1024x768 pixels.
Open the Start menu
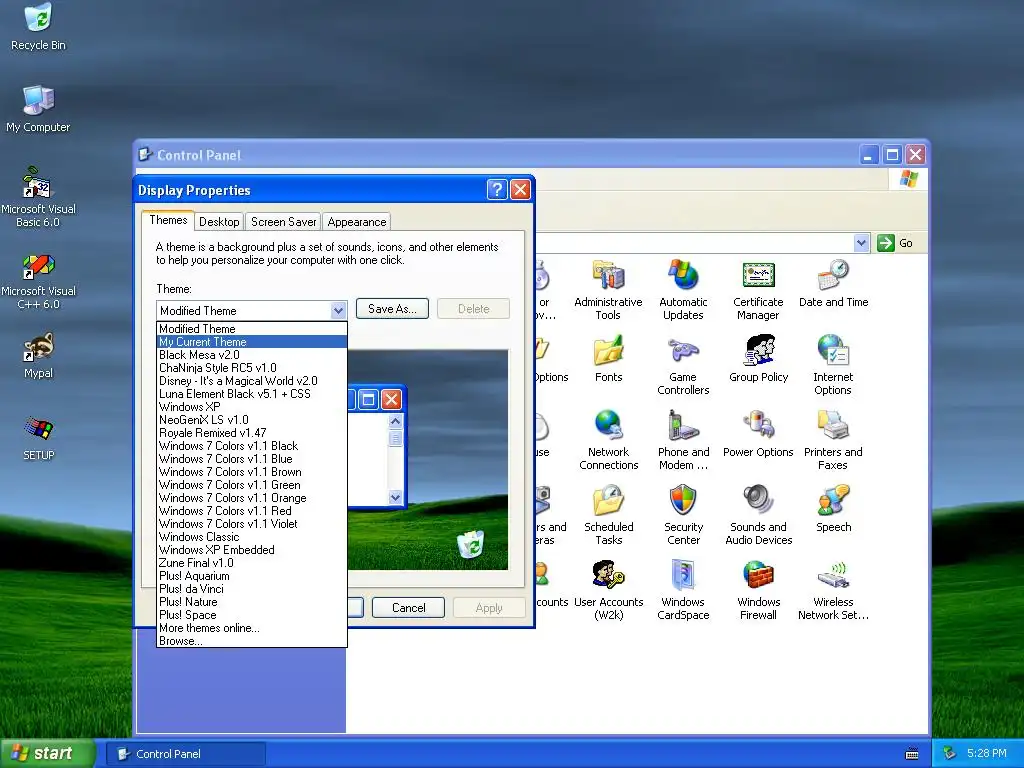point(47,754)
